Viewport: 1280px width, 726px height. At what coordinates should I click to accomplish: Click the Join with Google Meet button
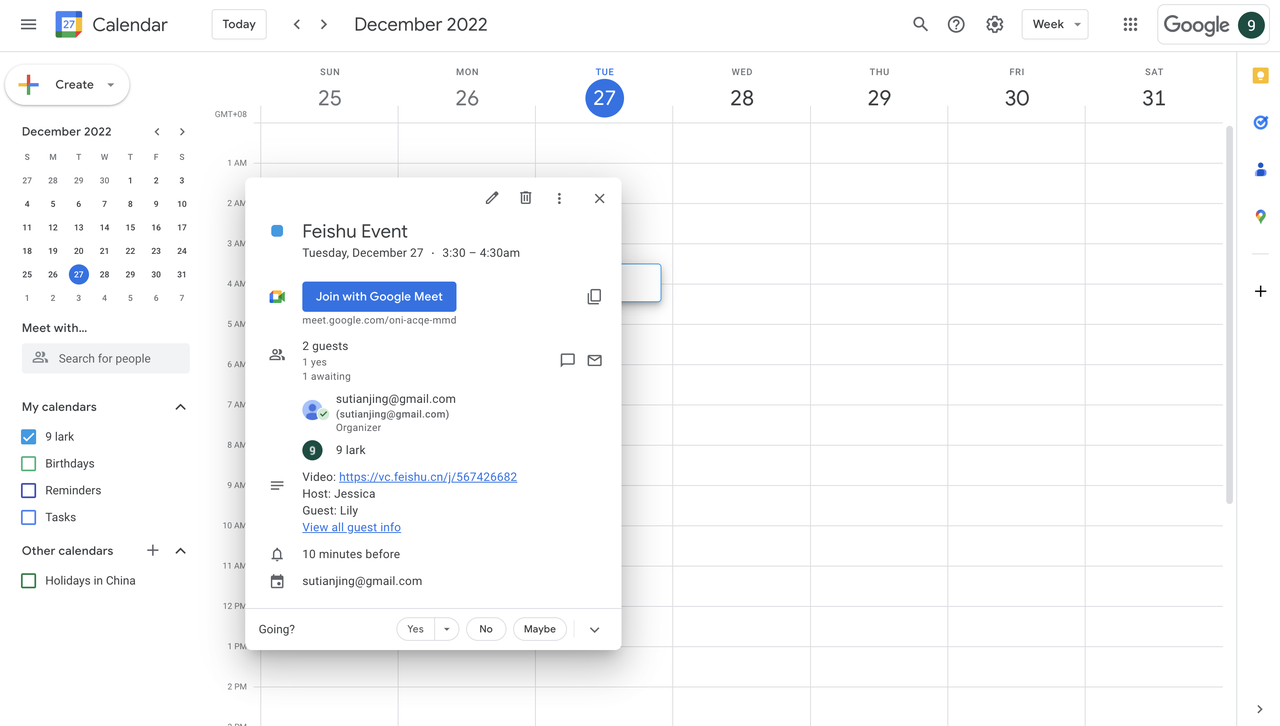[379, 297]
